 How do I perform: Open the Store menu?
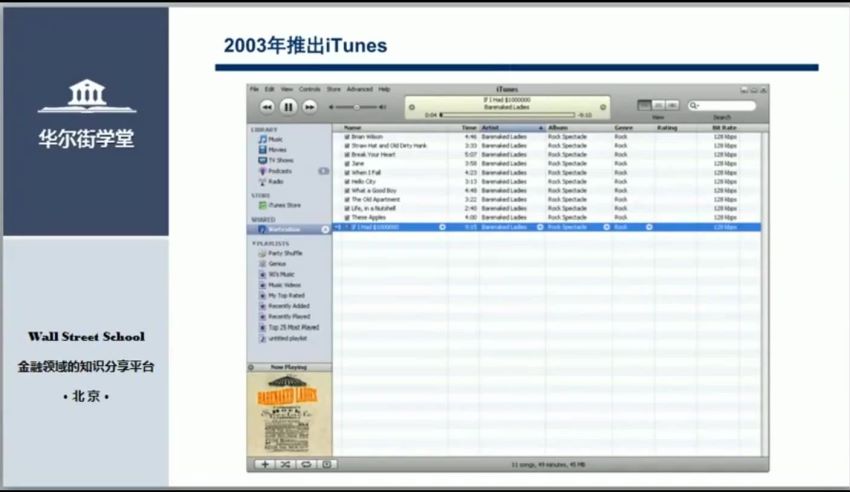[x=333, y=89]
